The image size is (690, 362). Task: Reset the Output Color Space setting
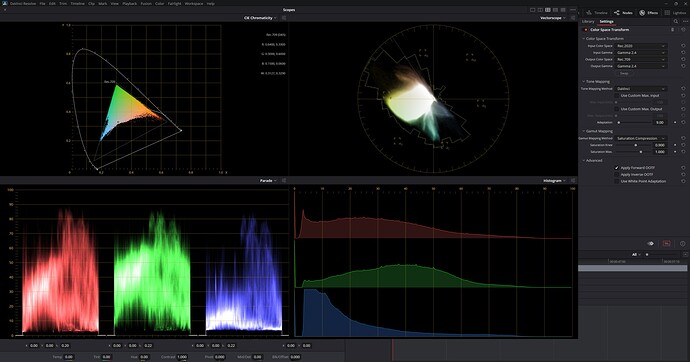coord(683,59)
